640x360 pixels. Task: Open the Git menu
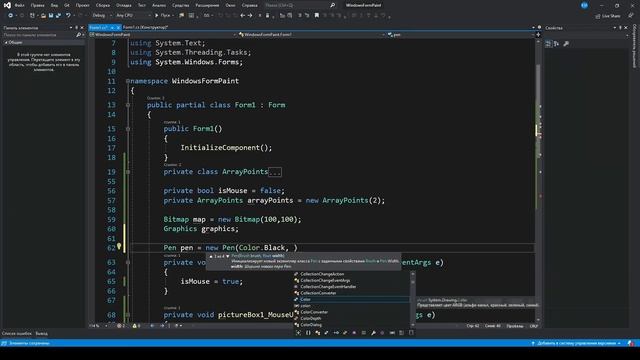point(67,5)
